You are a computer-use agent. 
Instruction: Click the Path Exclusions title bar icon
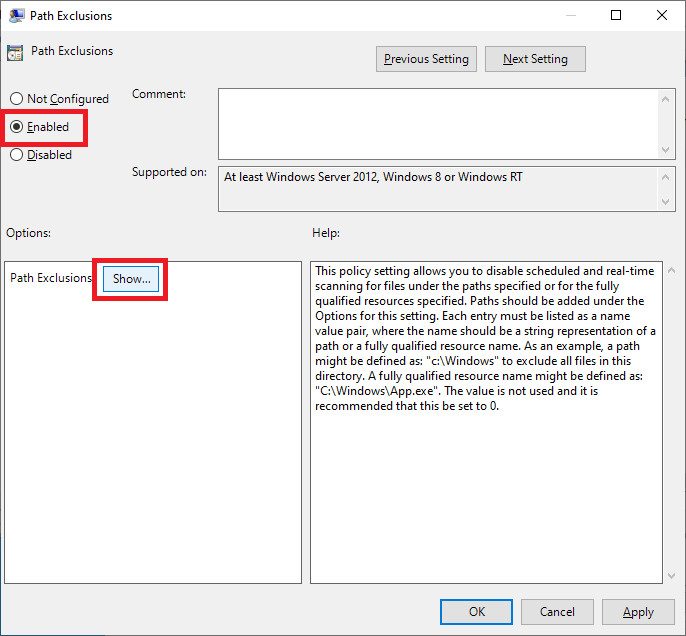click(x=16, y=16)
